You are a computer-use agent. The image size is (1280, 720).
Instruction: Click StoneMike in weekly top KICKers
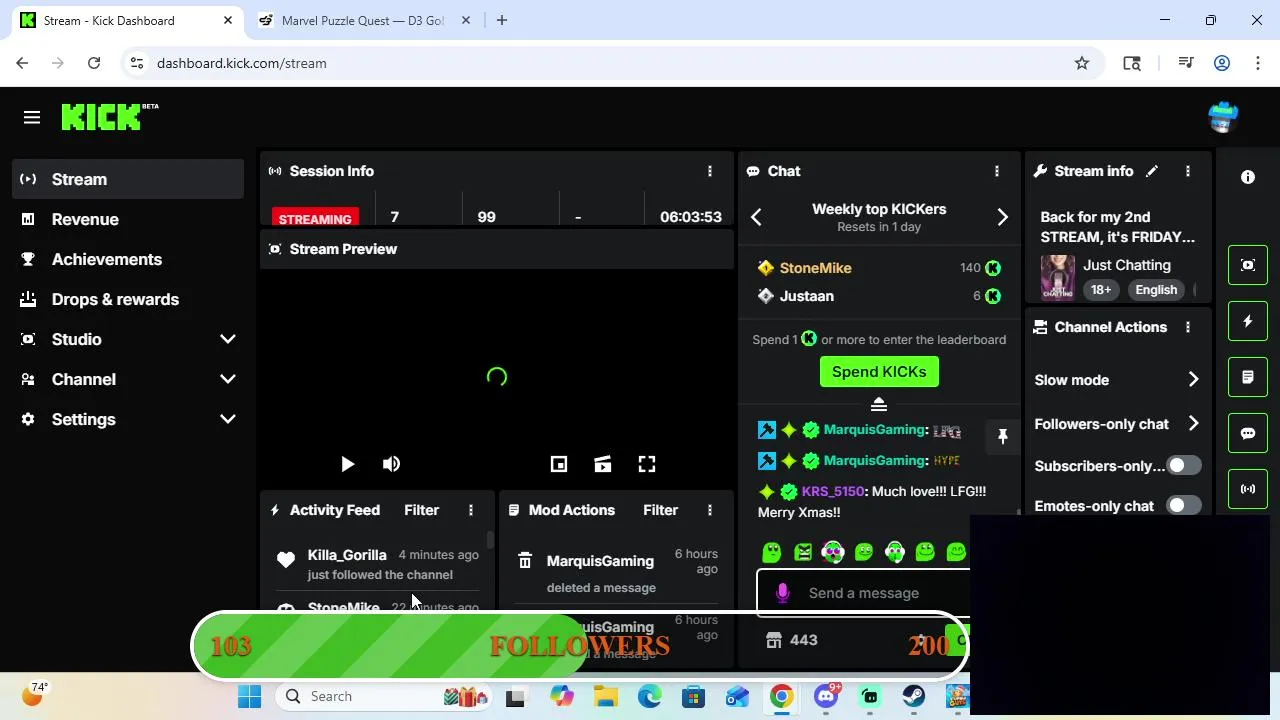815,268
